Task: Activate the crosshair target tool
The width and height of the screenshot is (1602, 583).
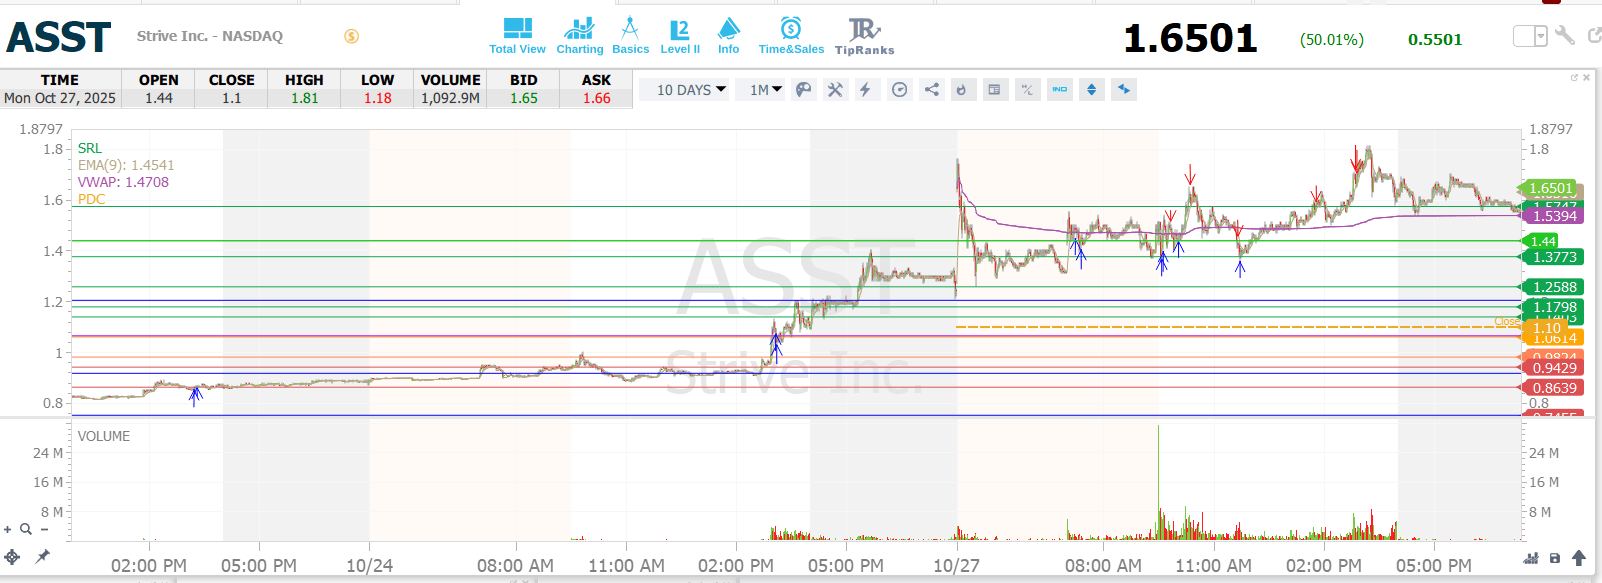Action: point(12,557)
